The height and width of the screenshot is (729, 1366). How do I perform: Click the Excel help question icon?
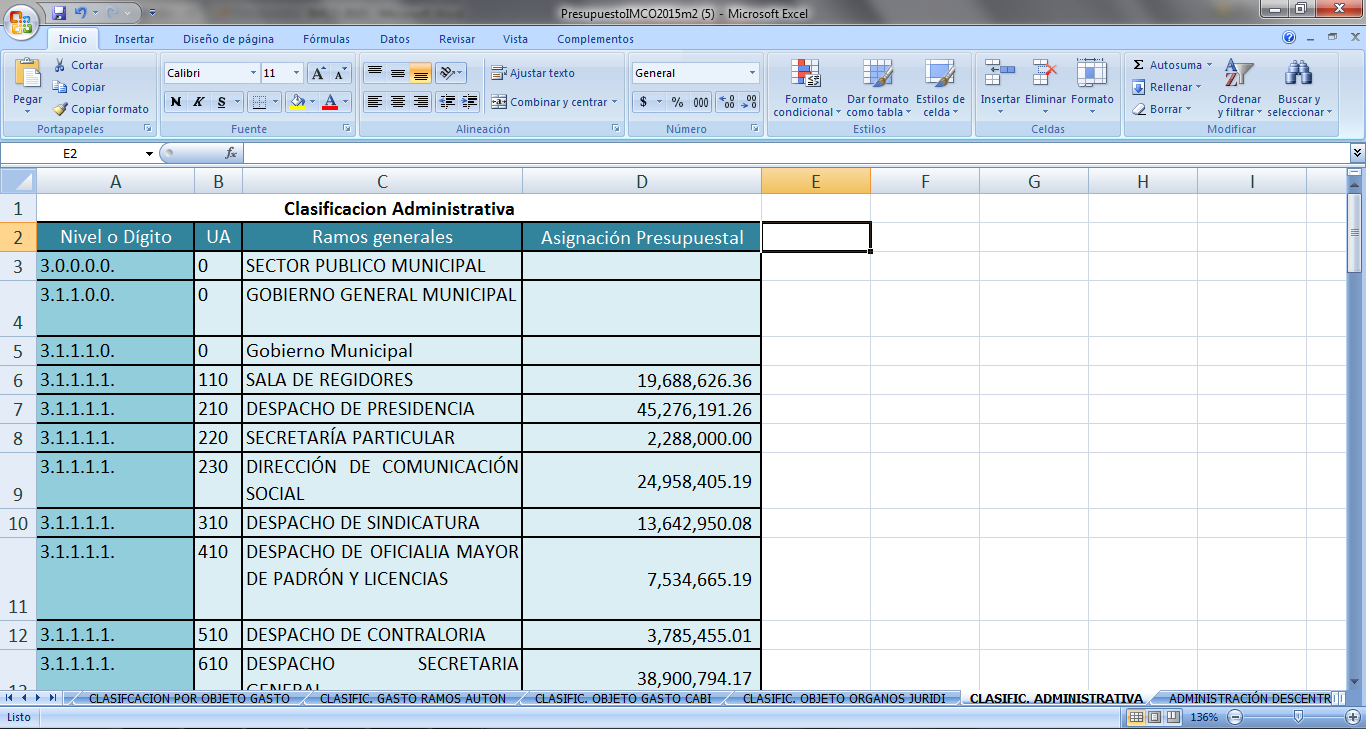click(x=1289, y=38)
